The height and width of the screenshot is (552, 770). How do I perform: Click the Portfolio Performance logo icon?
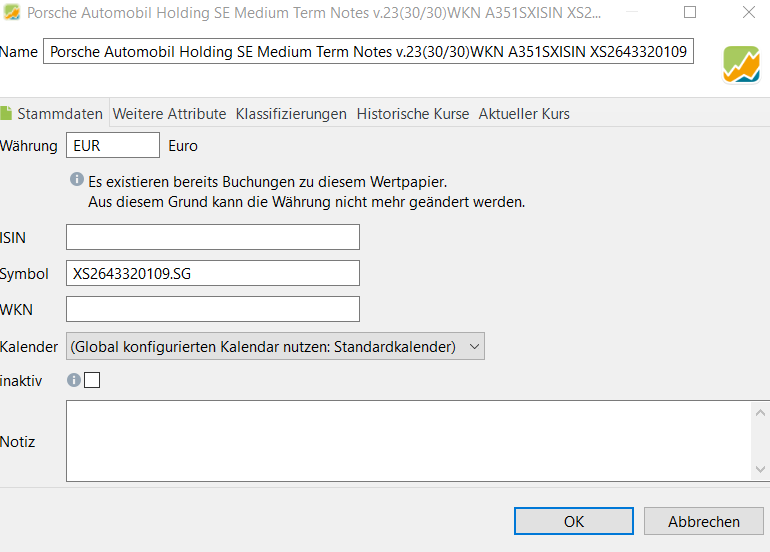(x=742, y=64)
